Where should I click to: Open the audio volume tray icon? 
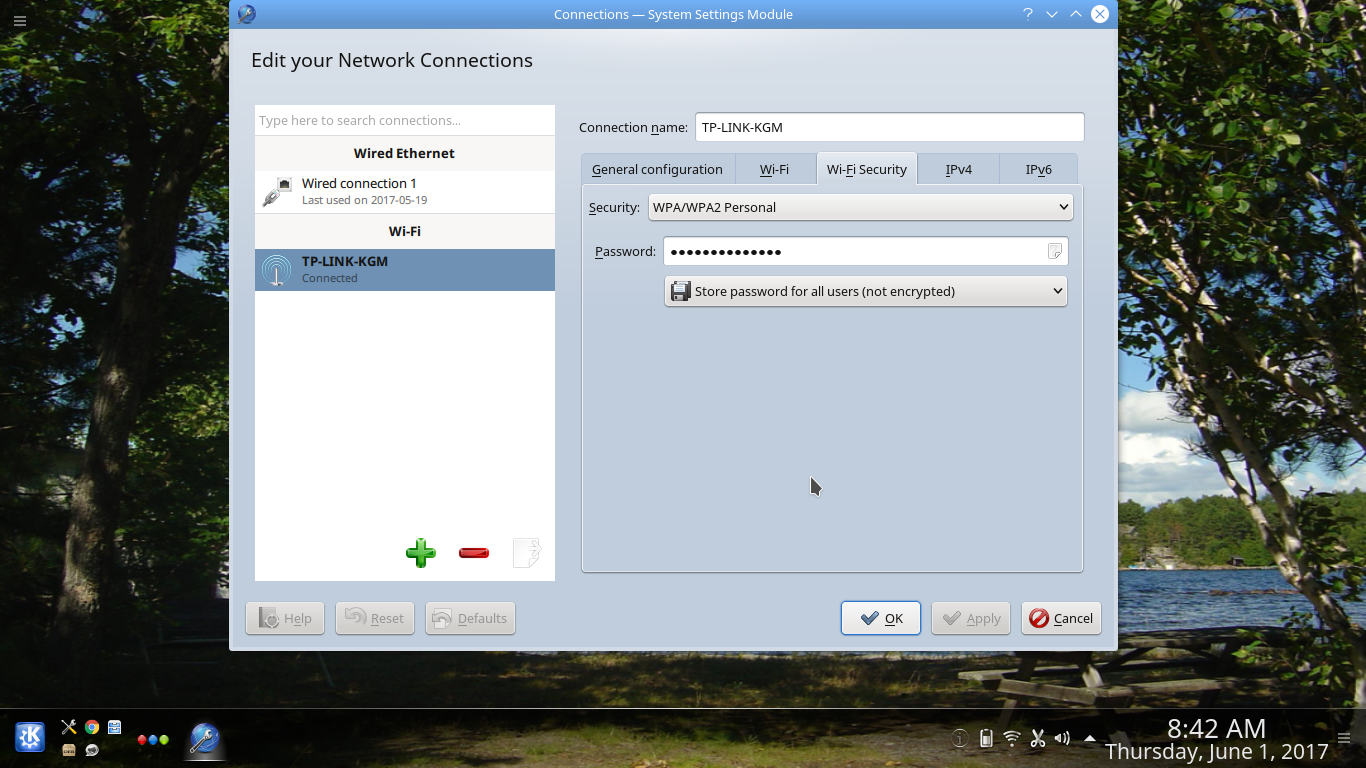[x=1062, y=738]
